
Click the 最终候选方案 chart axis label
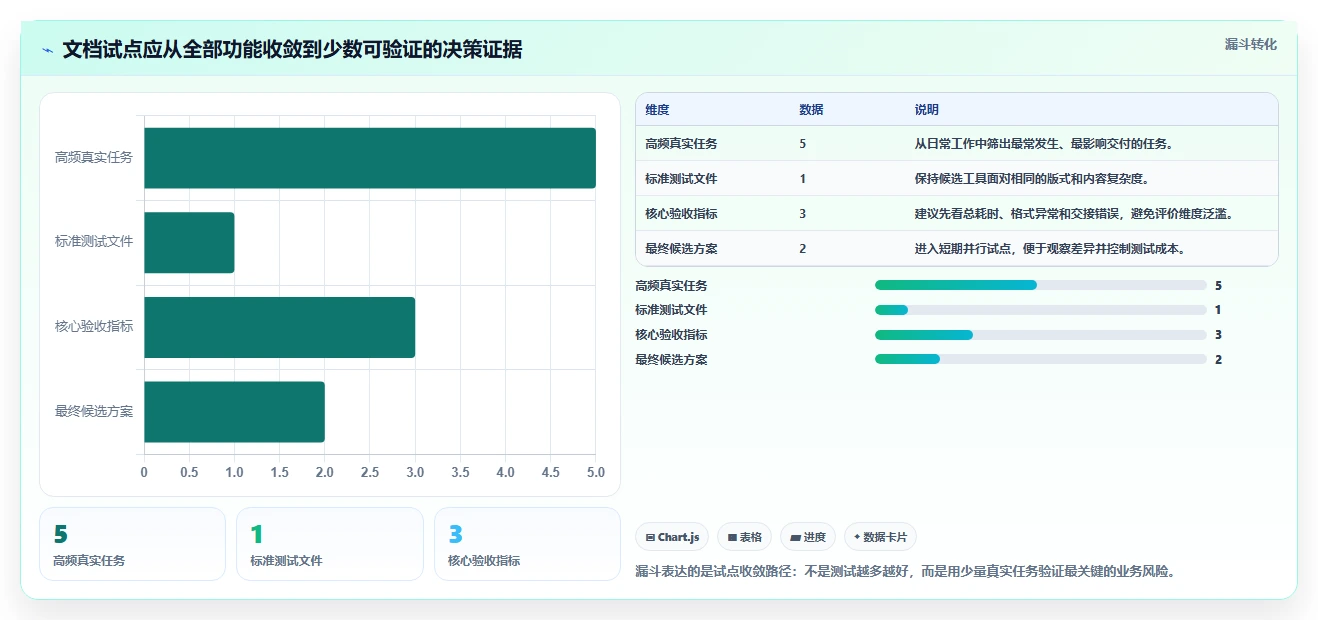pos(94,411)
